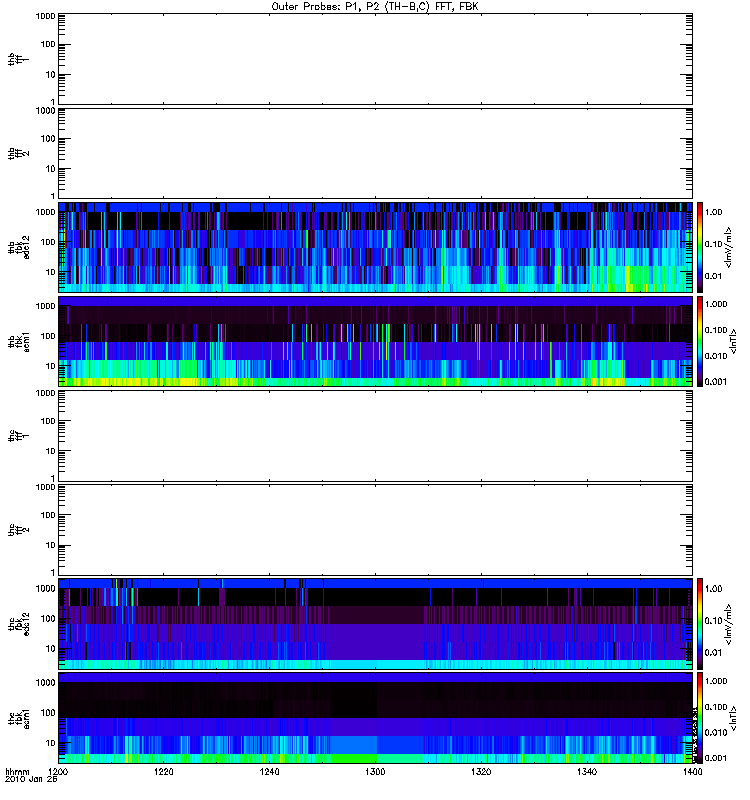Click the empty top thb FFT panel
Image resolution: width=750 pixels, height=800 pixels.
pyautogui.click(x=375, y=59)
